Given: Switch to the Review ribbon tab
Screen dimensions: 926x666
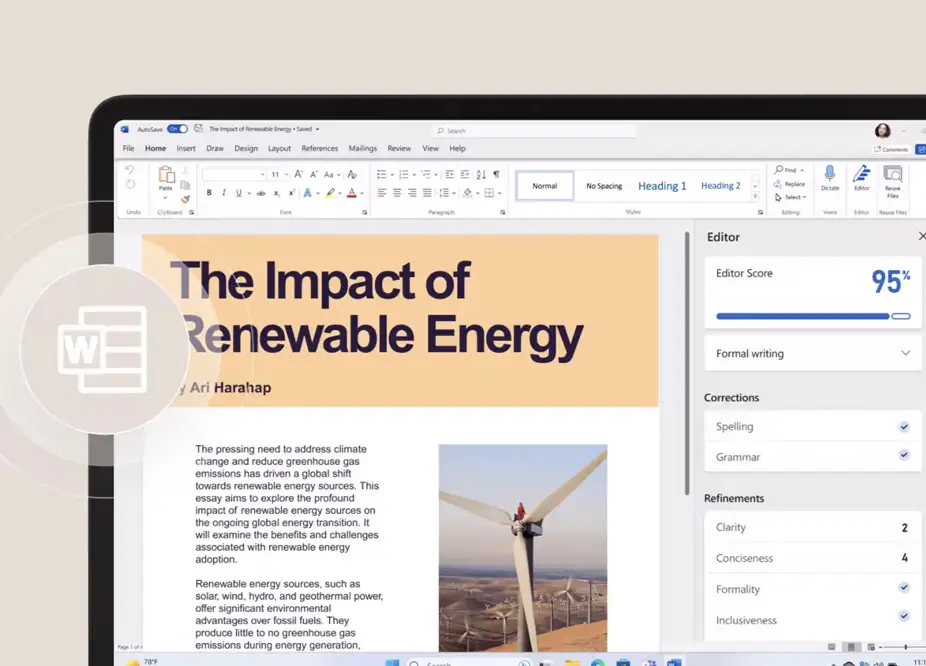Looking at the screenshot, I should pyautogui.click(x=399, y=148).
